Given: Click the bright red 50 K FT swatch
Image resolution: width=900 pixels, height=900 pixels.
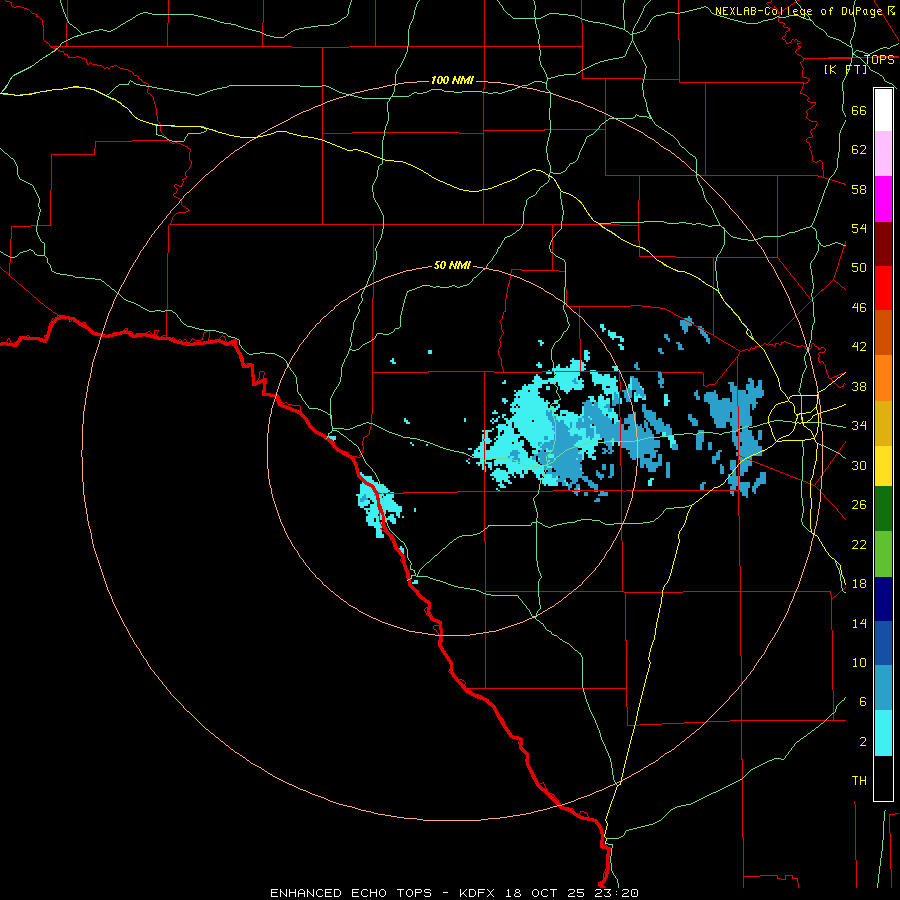Looking at the screenshot, I should pyautogui.click(x=883, y=288).
